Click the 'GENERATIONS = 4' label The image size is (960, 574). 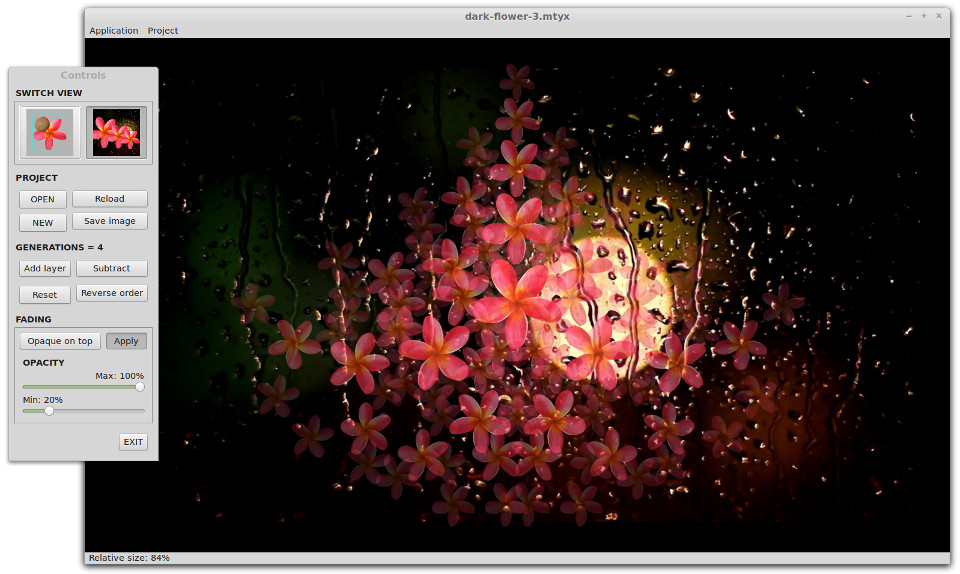pos(59,247)
